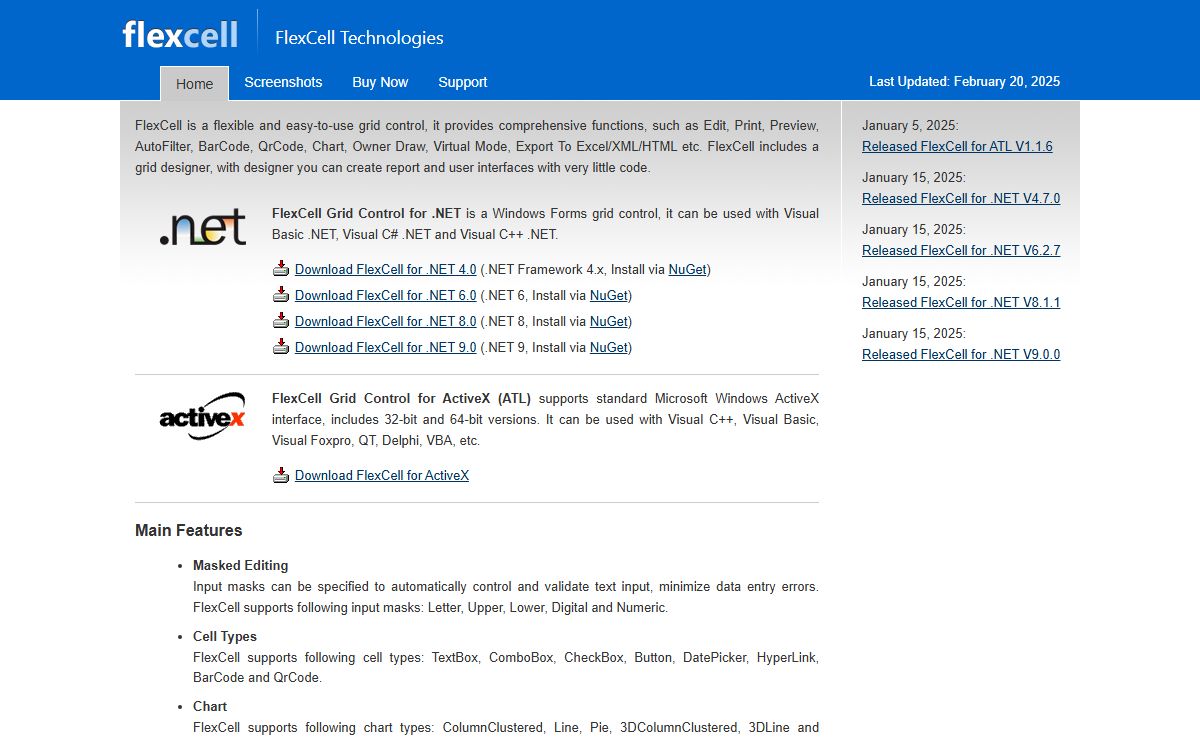Click the .NET logo image
The width and height of the screenshot is (1200, 740).
point(203,228)
